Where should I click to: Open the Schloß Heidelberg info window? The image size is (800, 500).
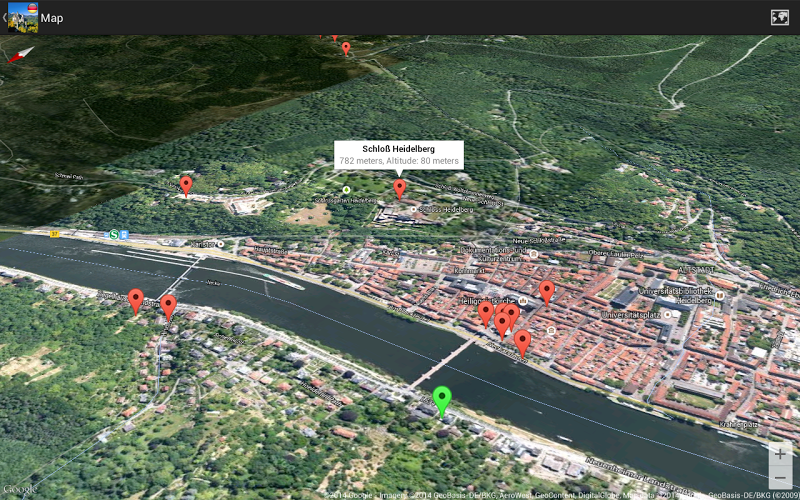pos(399,155)
